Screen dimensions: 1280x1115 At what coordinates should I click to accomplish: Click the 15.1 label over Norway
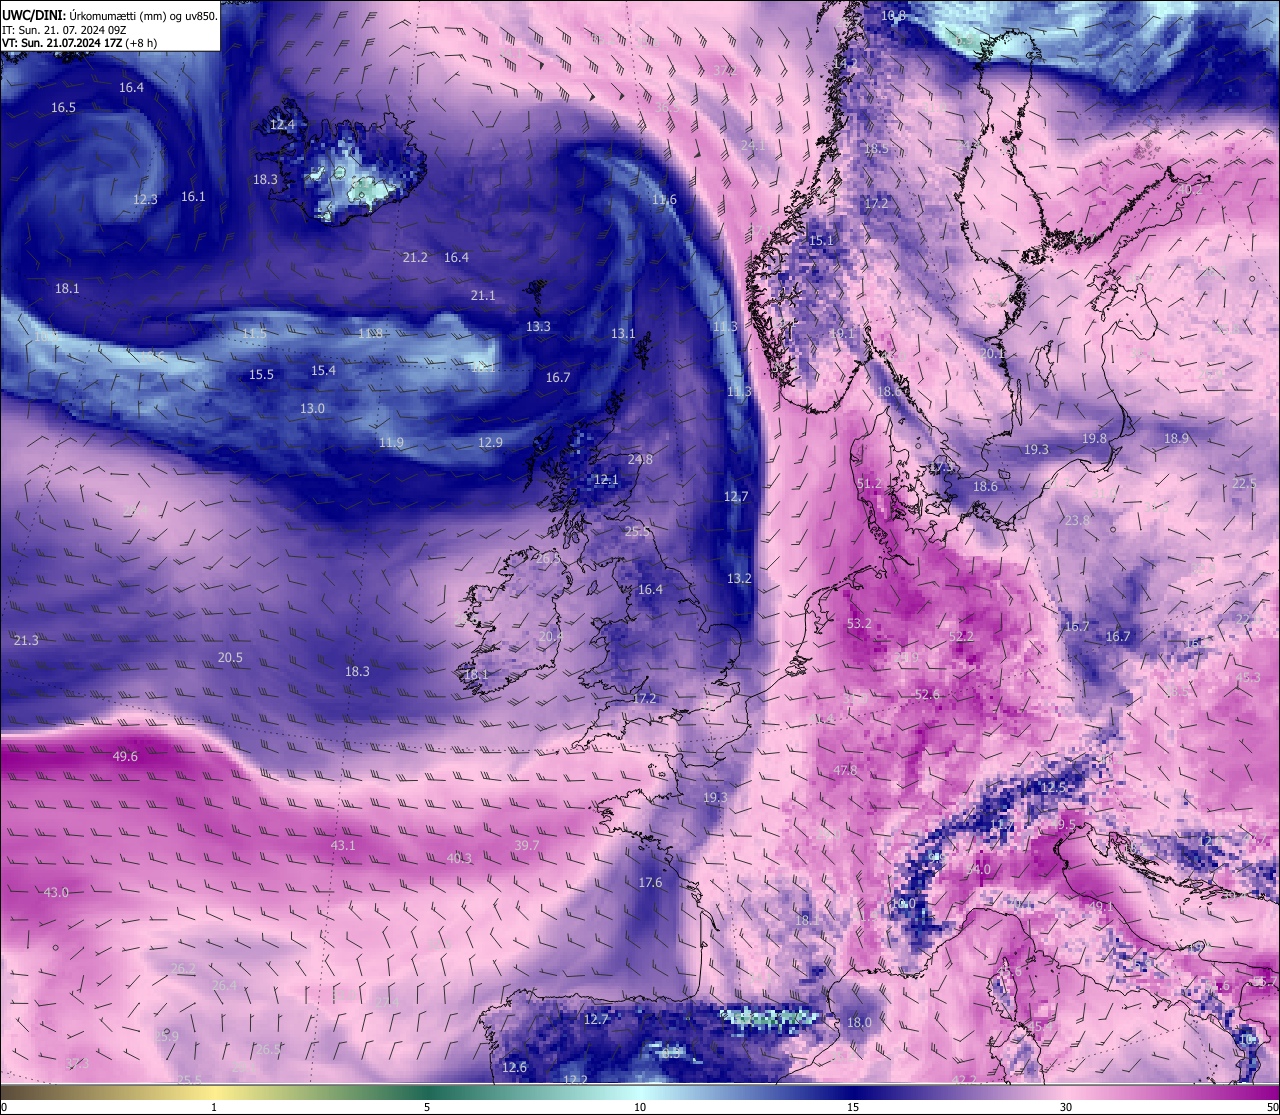(x=820, y=240)
